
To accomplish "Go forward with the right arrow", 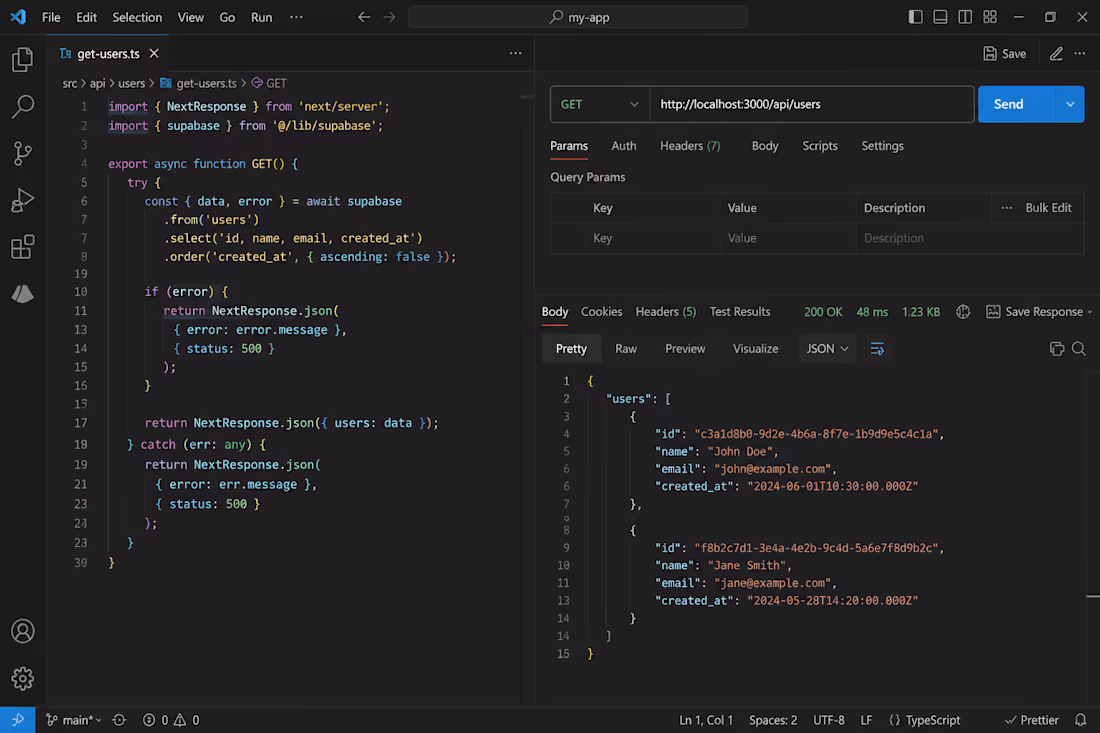I will [389, 17].
